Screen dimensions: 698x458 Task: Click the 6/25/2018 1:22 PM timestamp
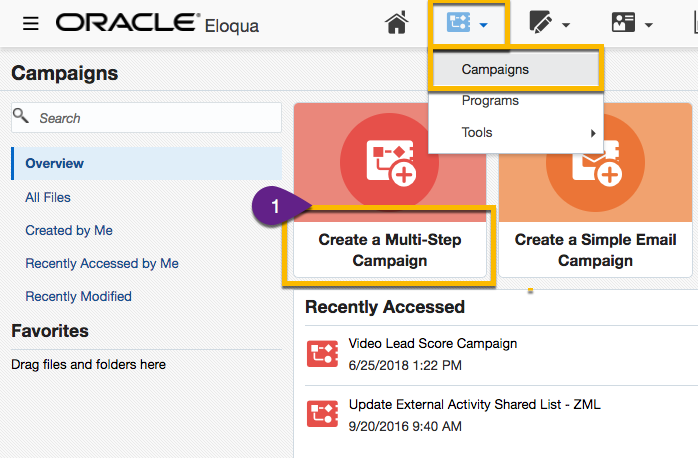pos(405,365)
